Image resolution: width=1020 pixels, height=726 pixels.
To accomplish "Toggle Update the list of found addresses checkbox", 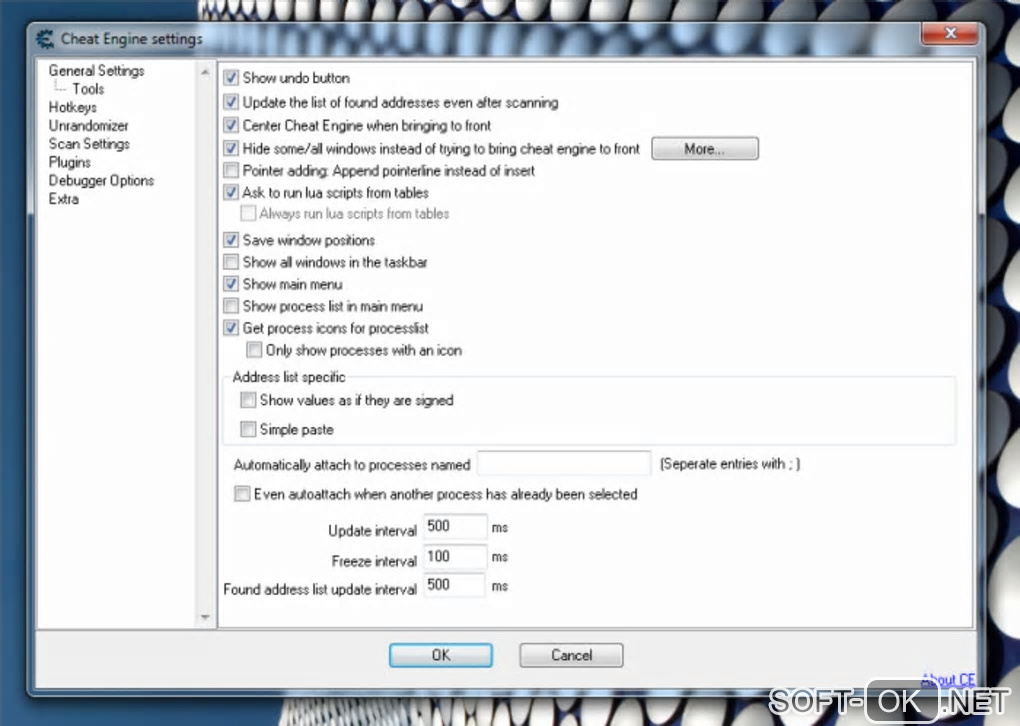I will [231, 102].
